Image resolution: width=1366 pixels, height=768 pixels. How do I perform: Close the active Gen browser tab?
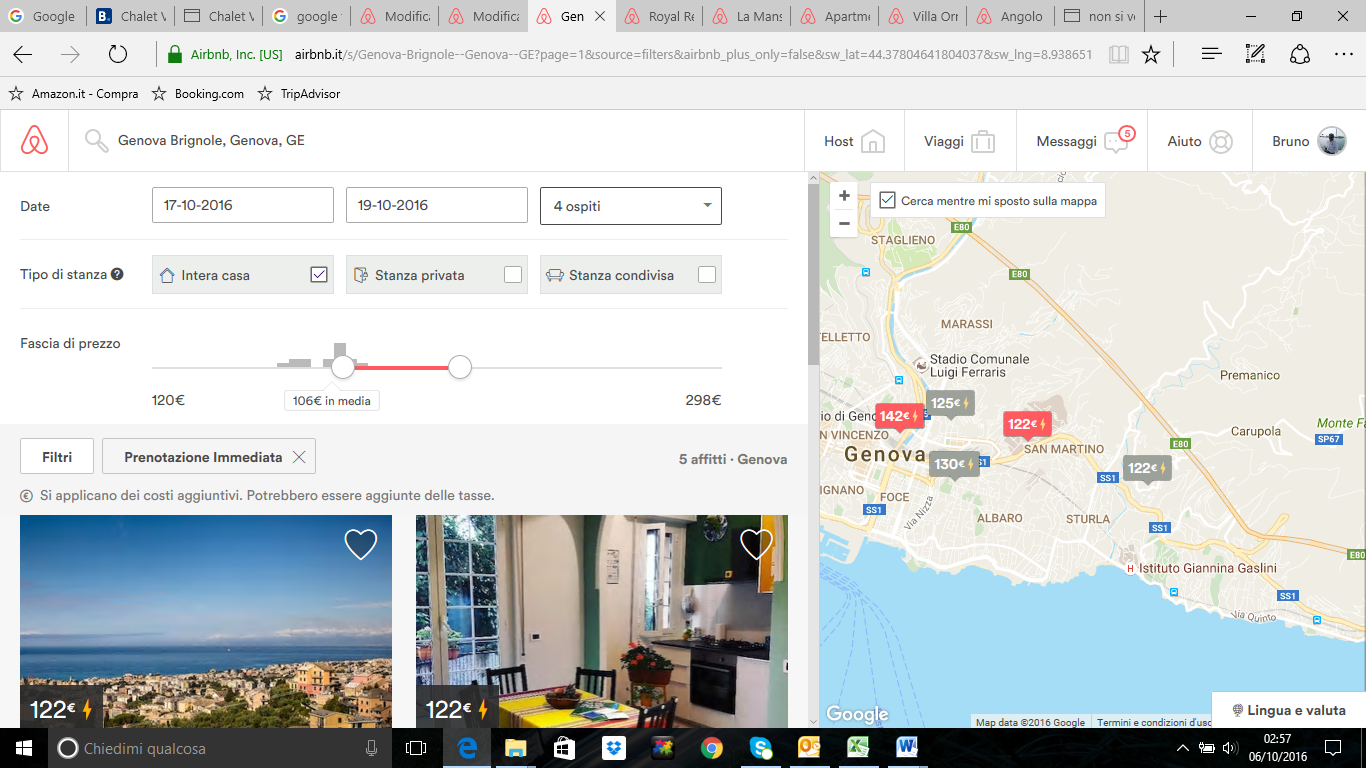599,17
